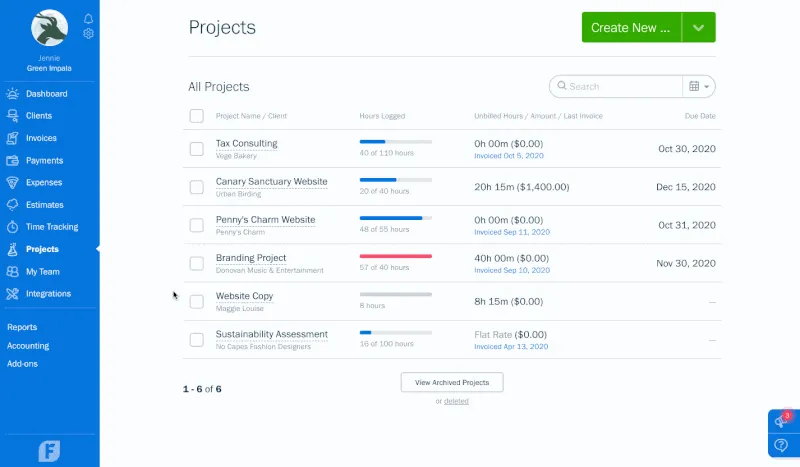Open the announcements megaphone icon
800x467 pixels.
(780, 422)
